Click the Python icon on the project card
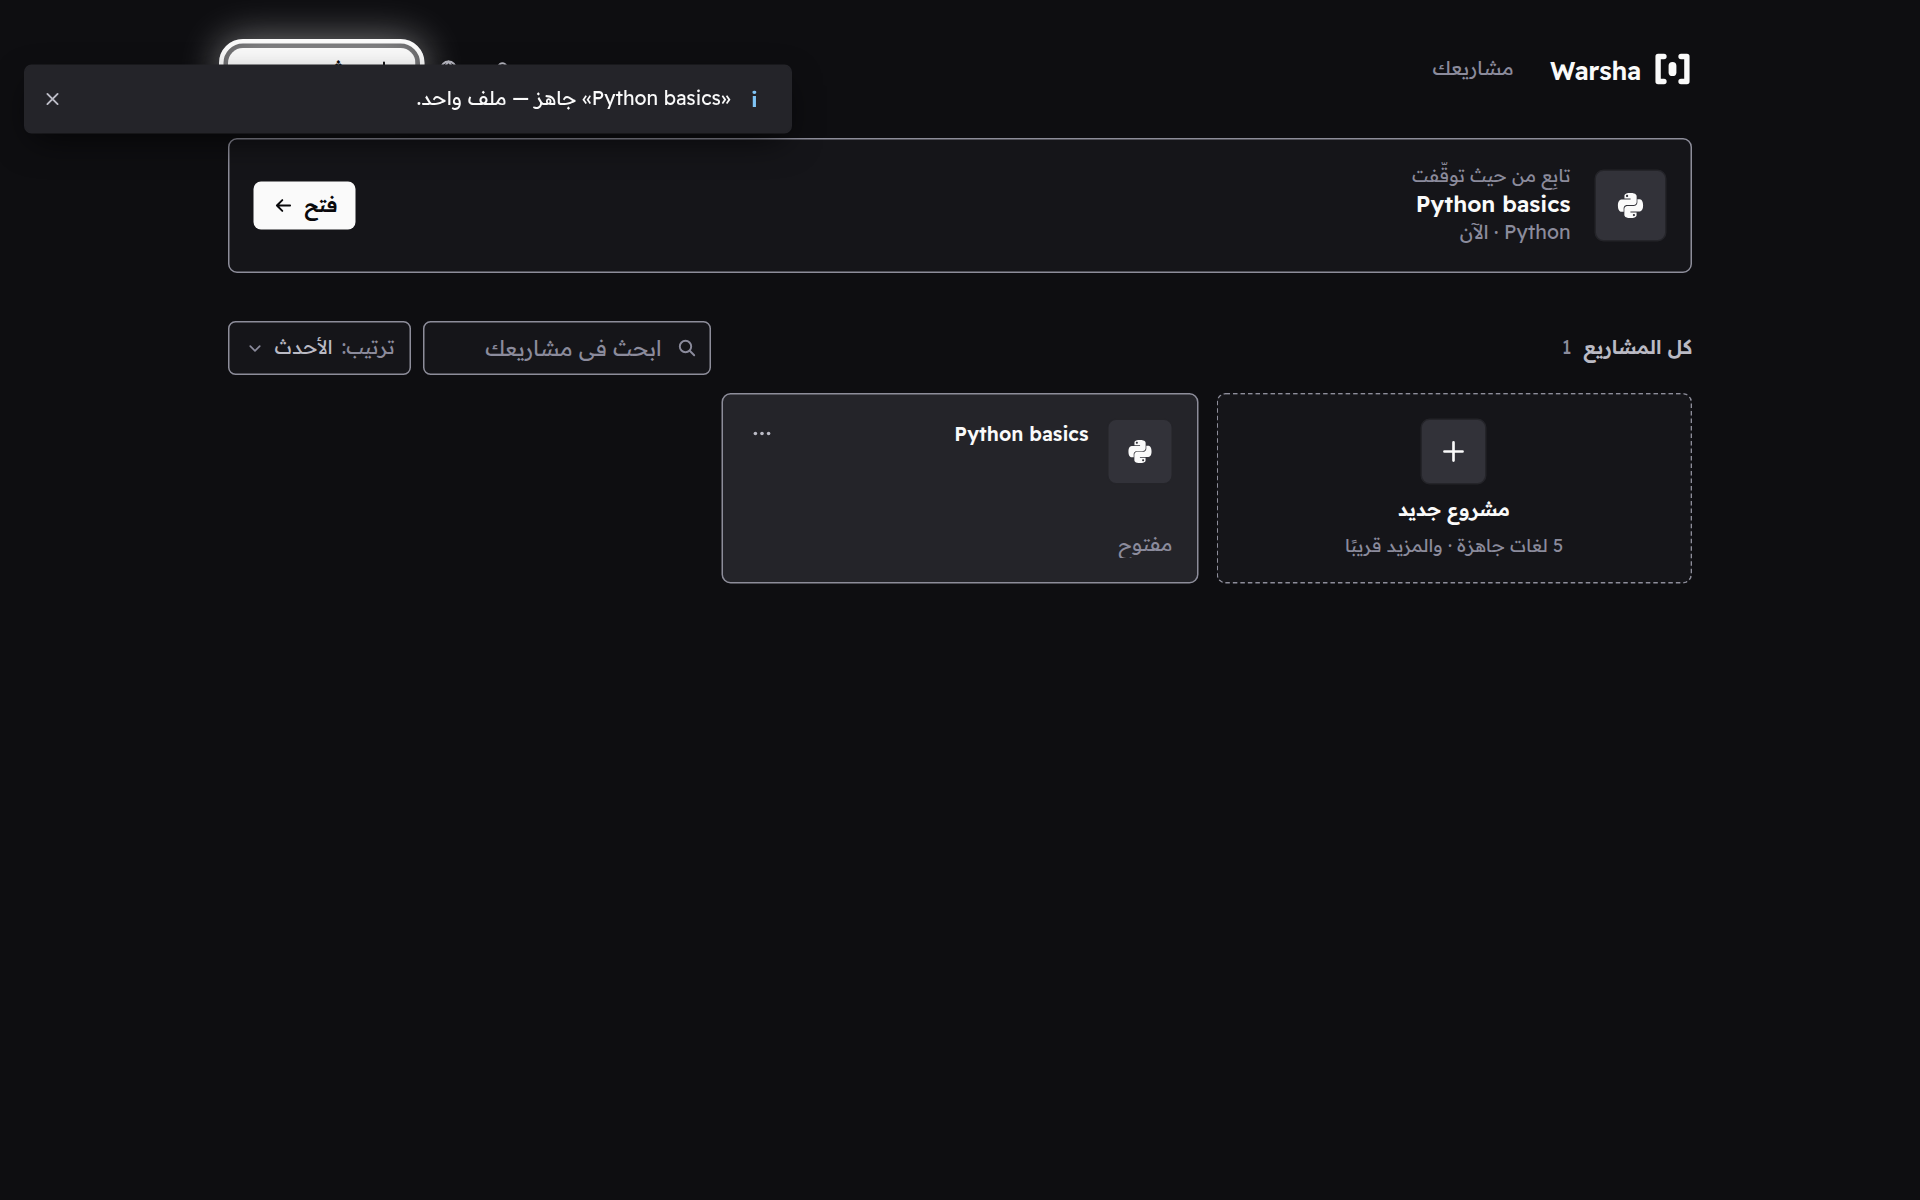The height and width of the screenshot is (1200, 1920). coord(1140,451)
